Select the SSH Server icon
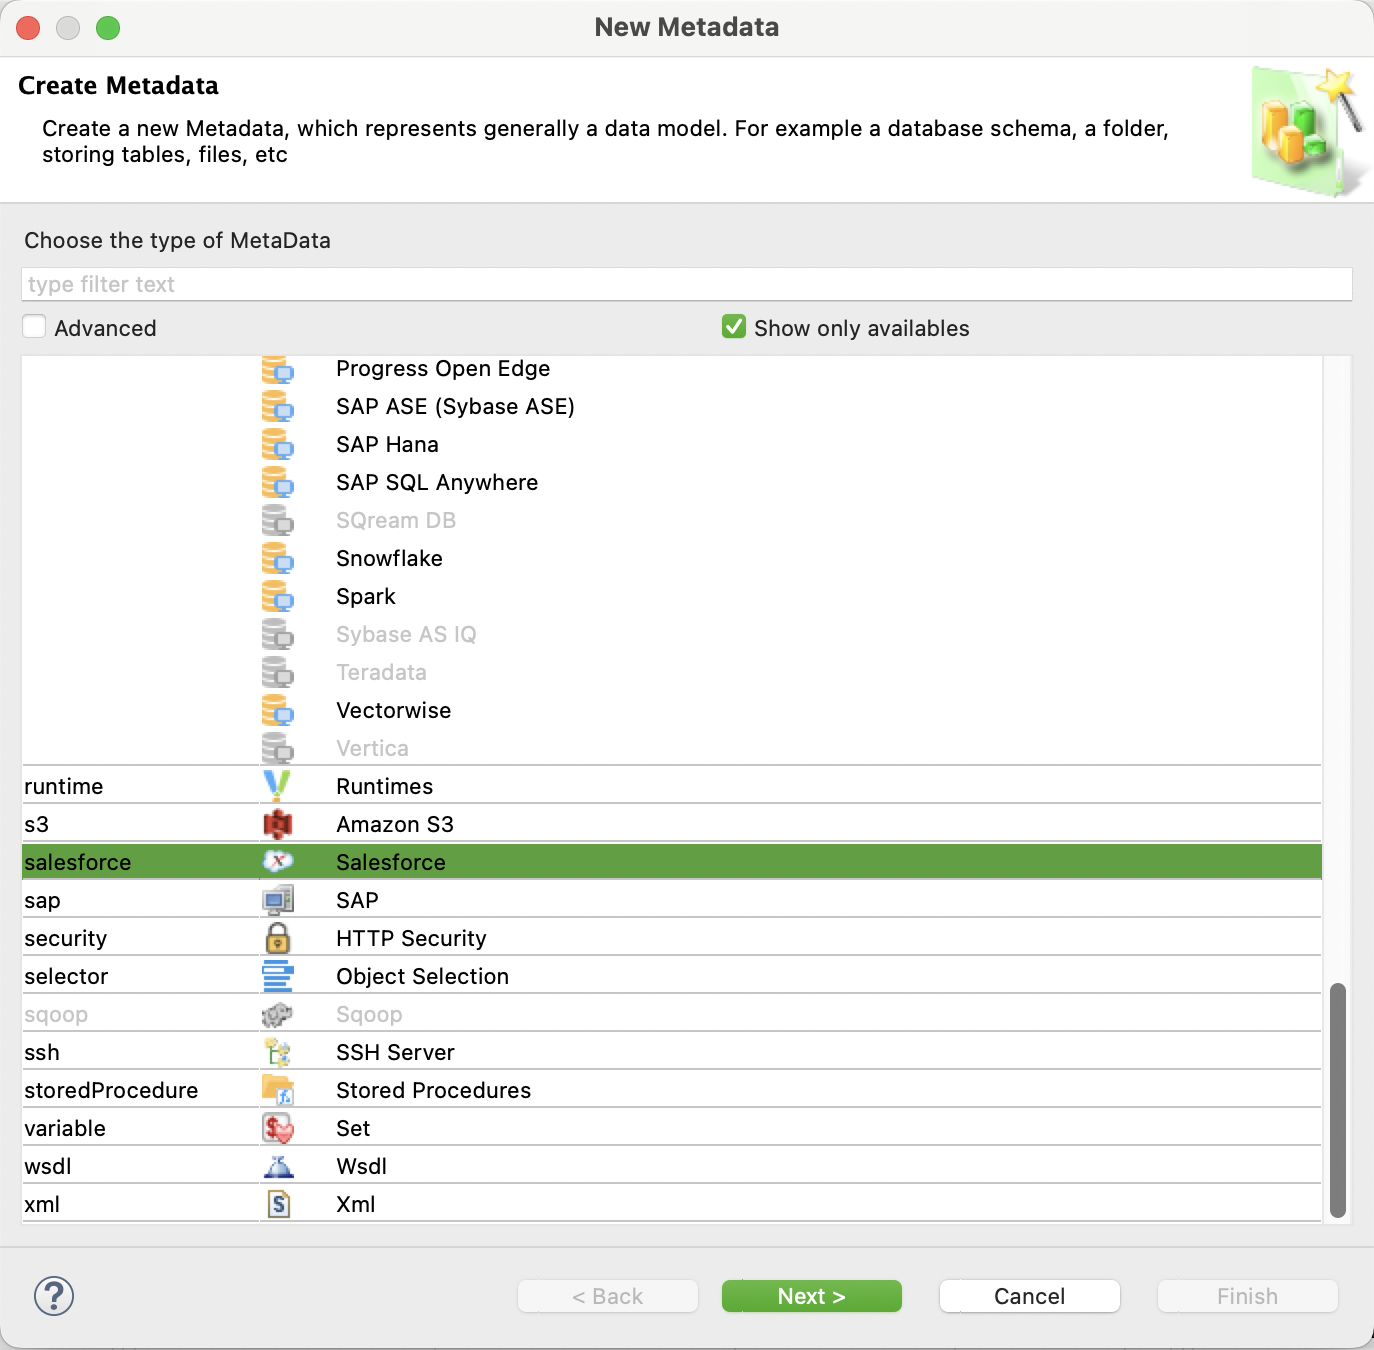 click(x=278, y=1051)
